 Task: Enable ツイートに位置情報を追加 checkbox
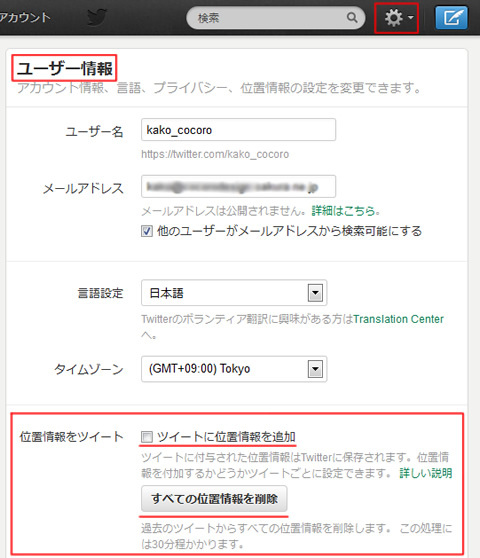click(x=147, y=436)
